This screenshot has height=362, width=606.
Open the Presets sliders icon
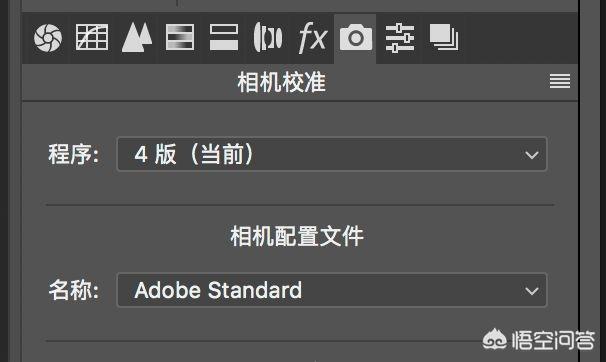(400, 37)
